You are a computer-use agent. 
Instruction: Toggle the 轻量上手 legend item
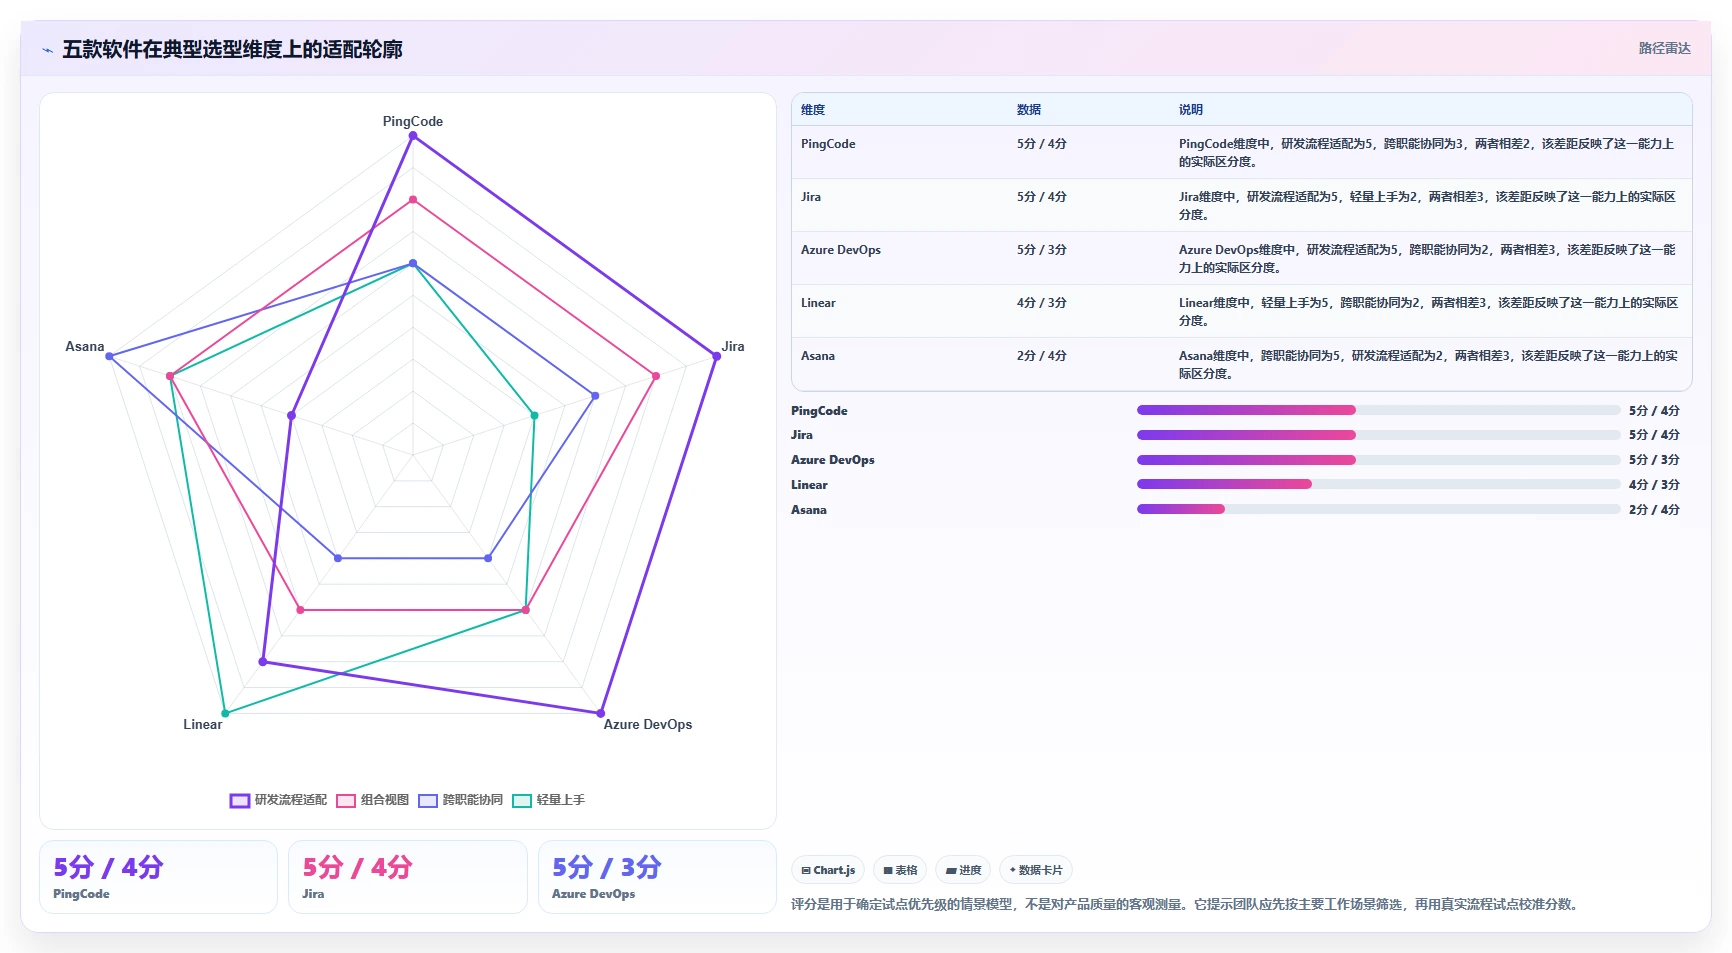tap(549, 800)
